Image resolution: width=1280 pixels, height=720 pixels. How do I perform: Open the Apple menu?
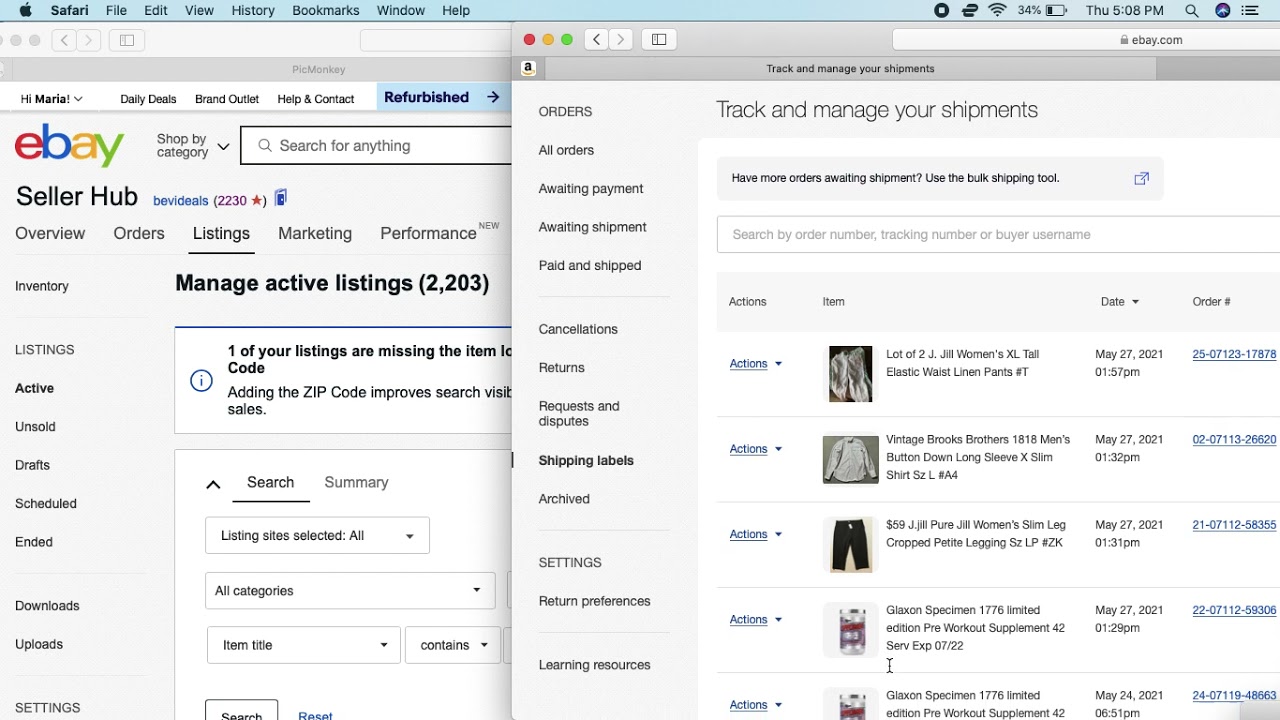click(x=25, y=10)
